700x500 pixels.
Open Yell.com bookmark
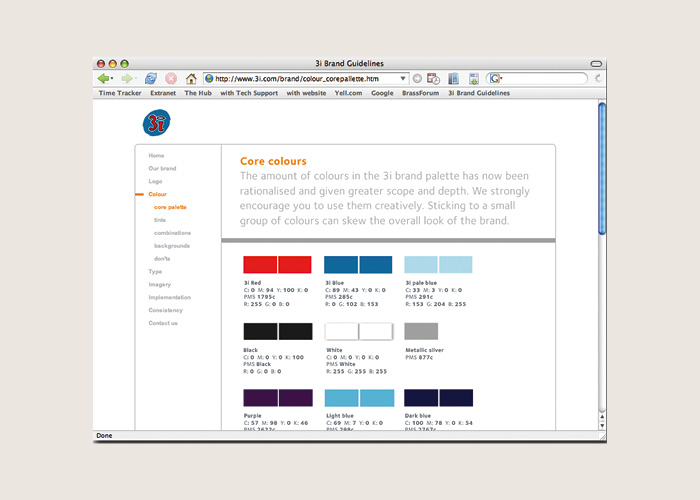pyautogui.click(x=348, y=93)
